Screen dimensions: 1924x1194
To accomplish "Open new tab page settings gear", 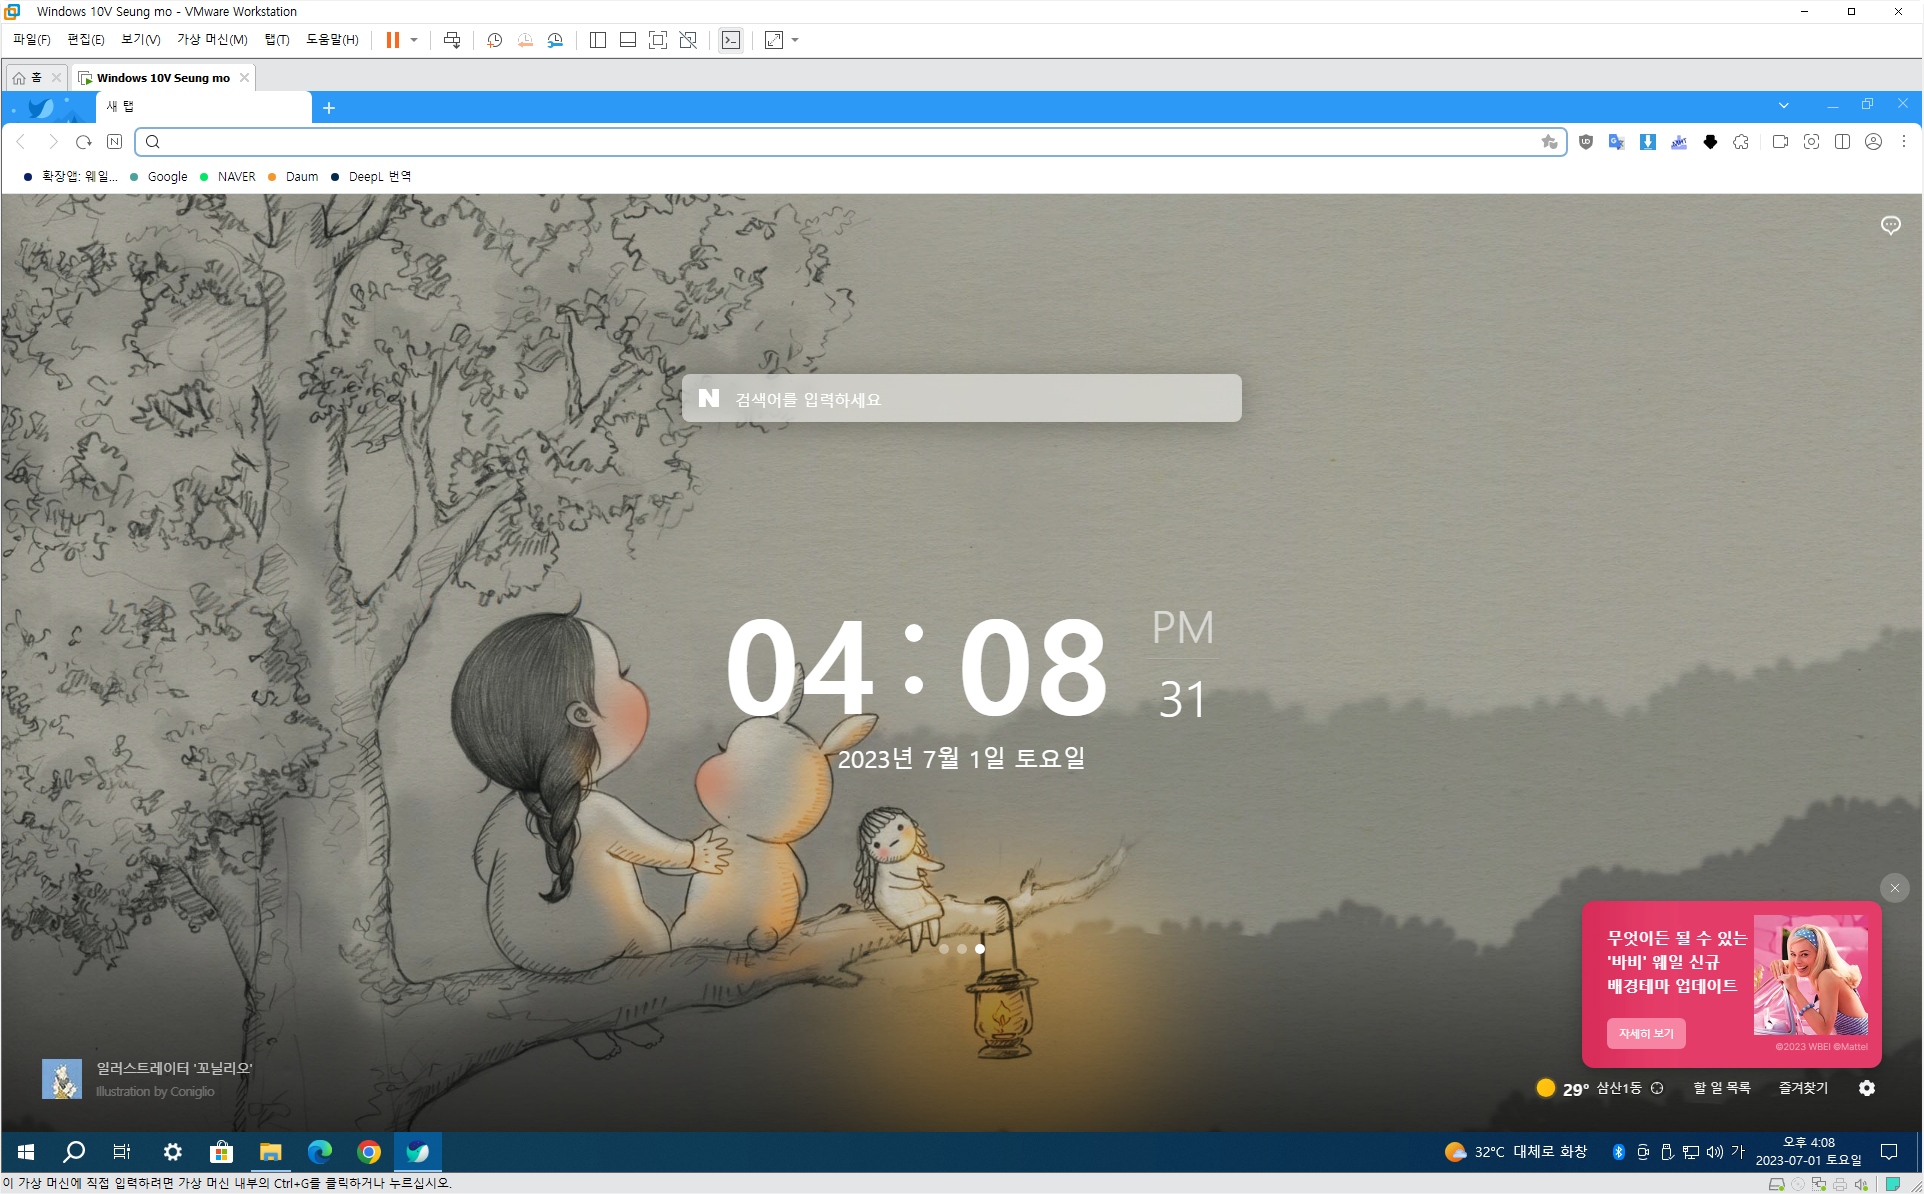I will tap(1866, 1088).
